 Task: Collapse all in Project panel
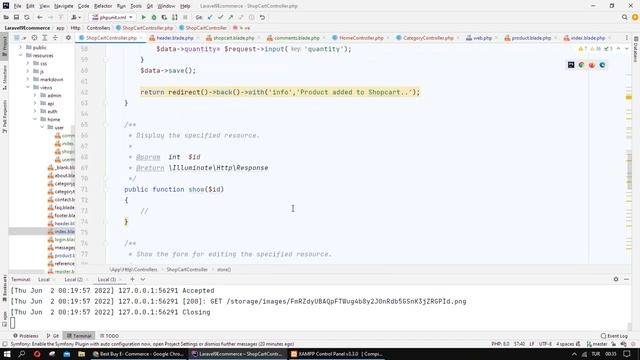(55, 38)
